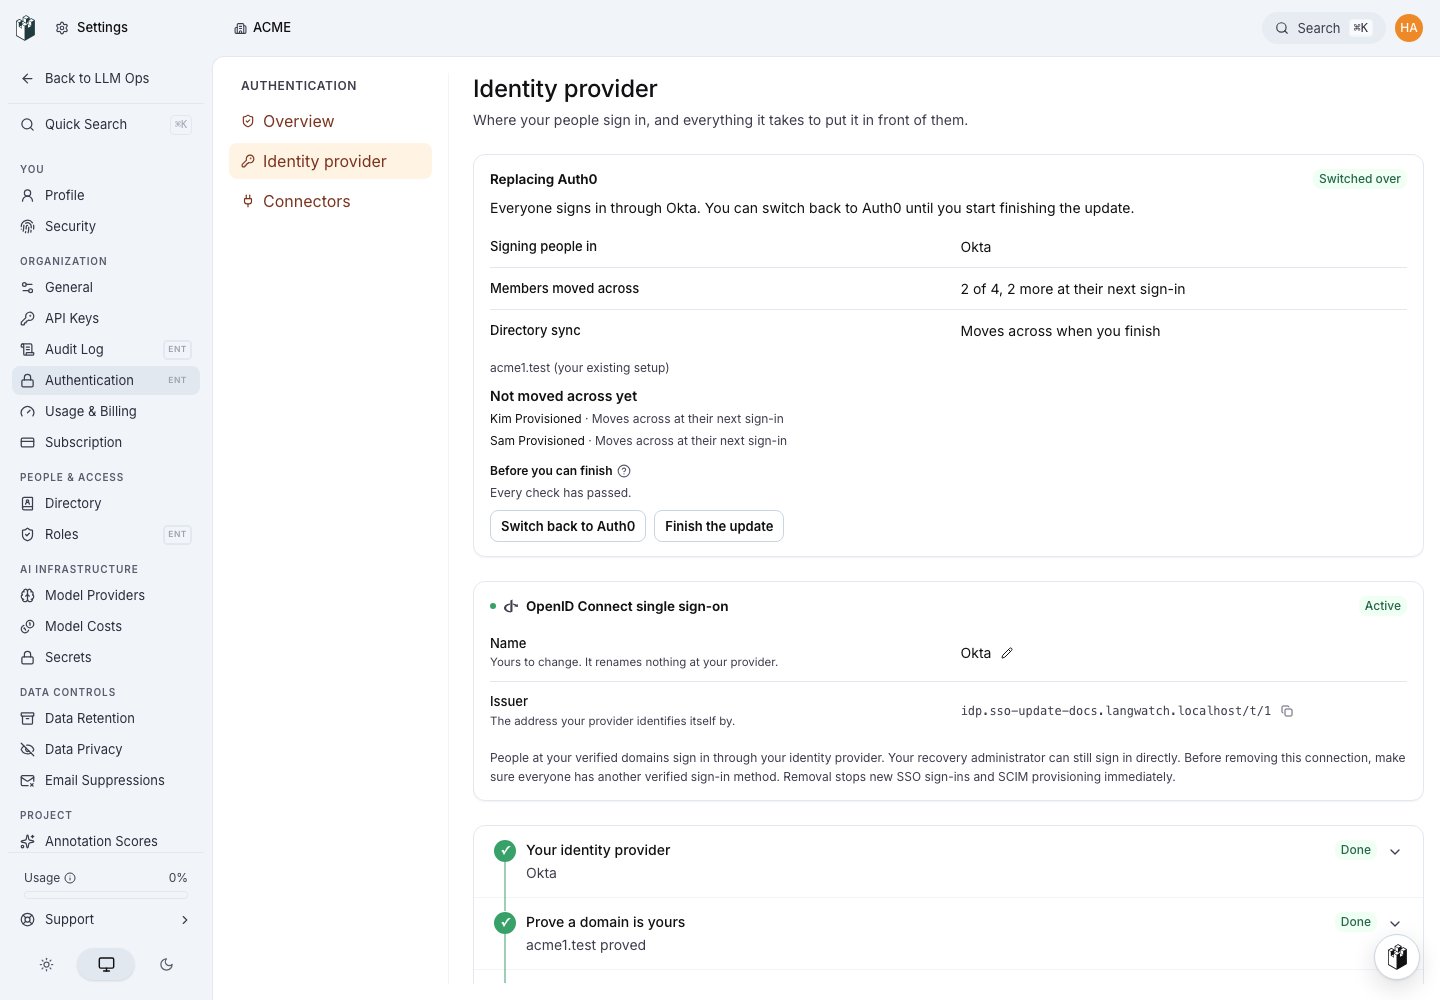Open the Authentication settings item

coord(106,380)
